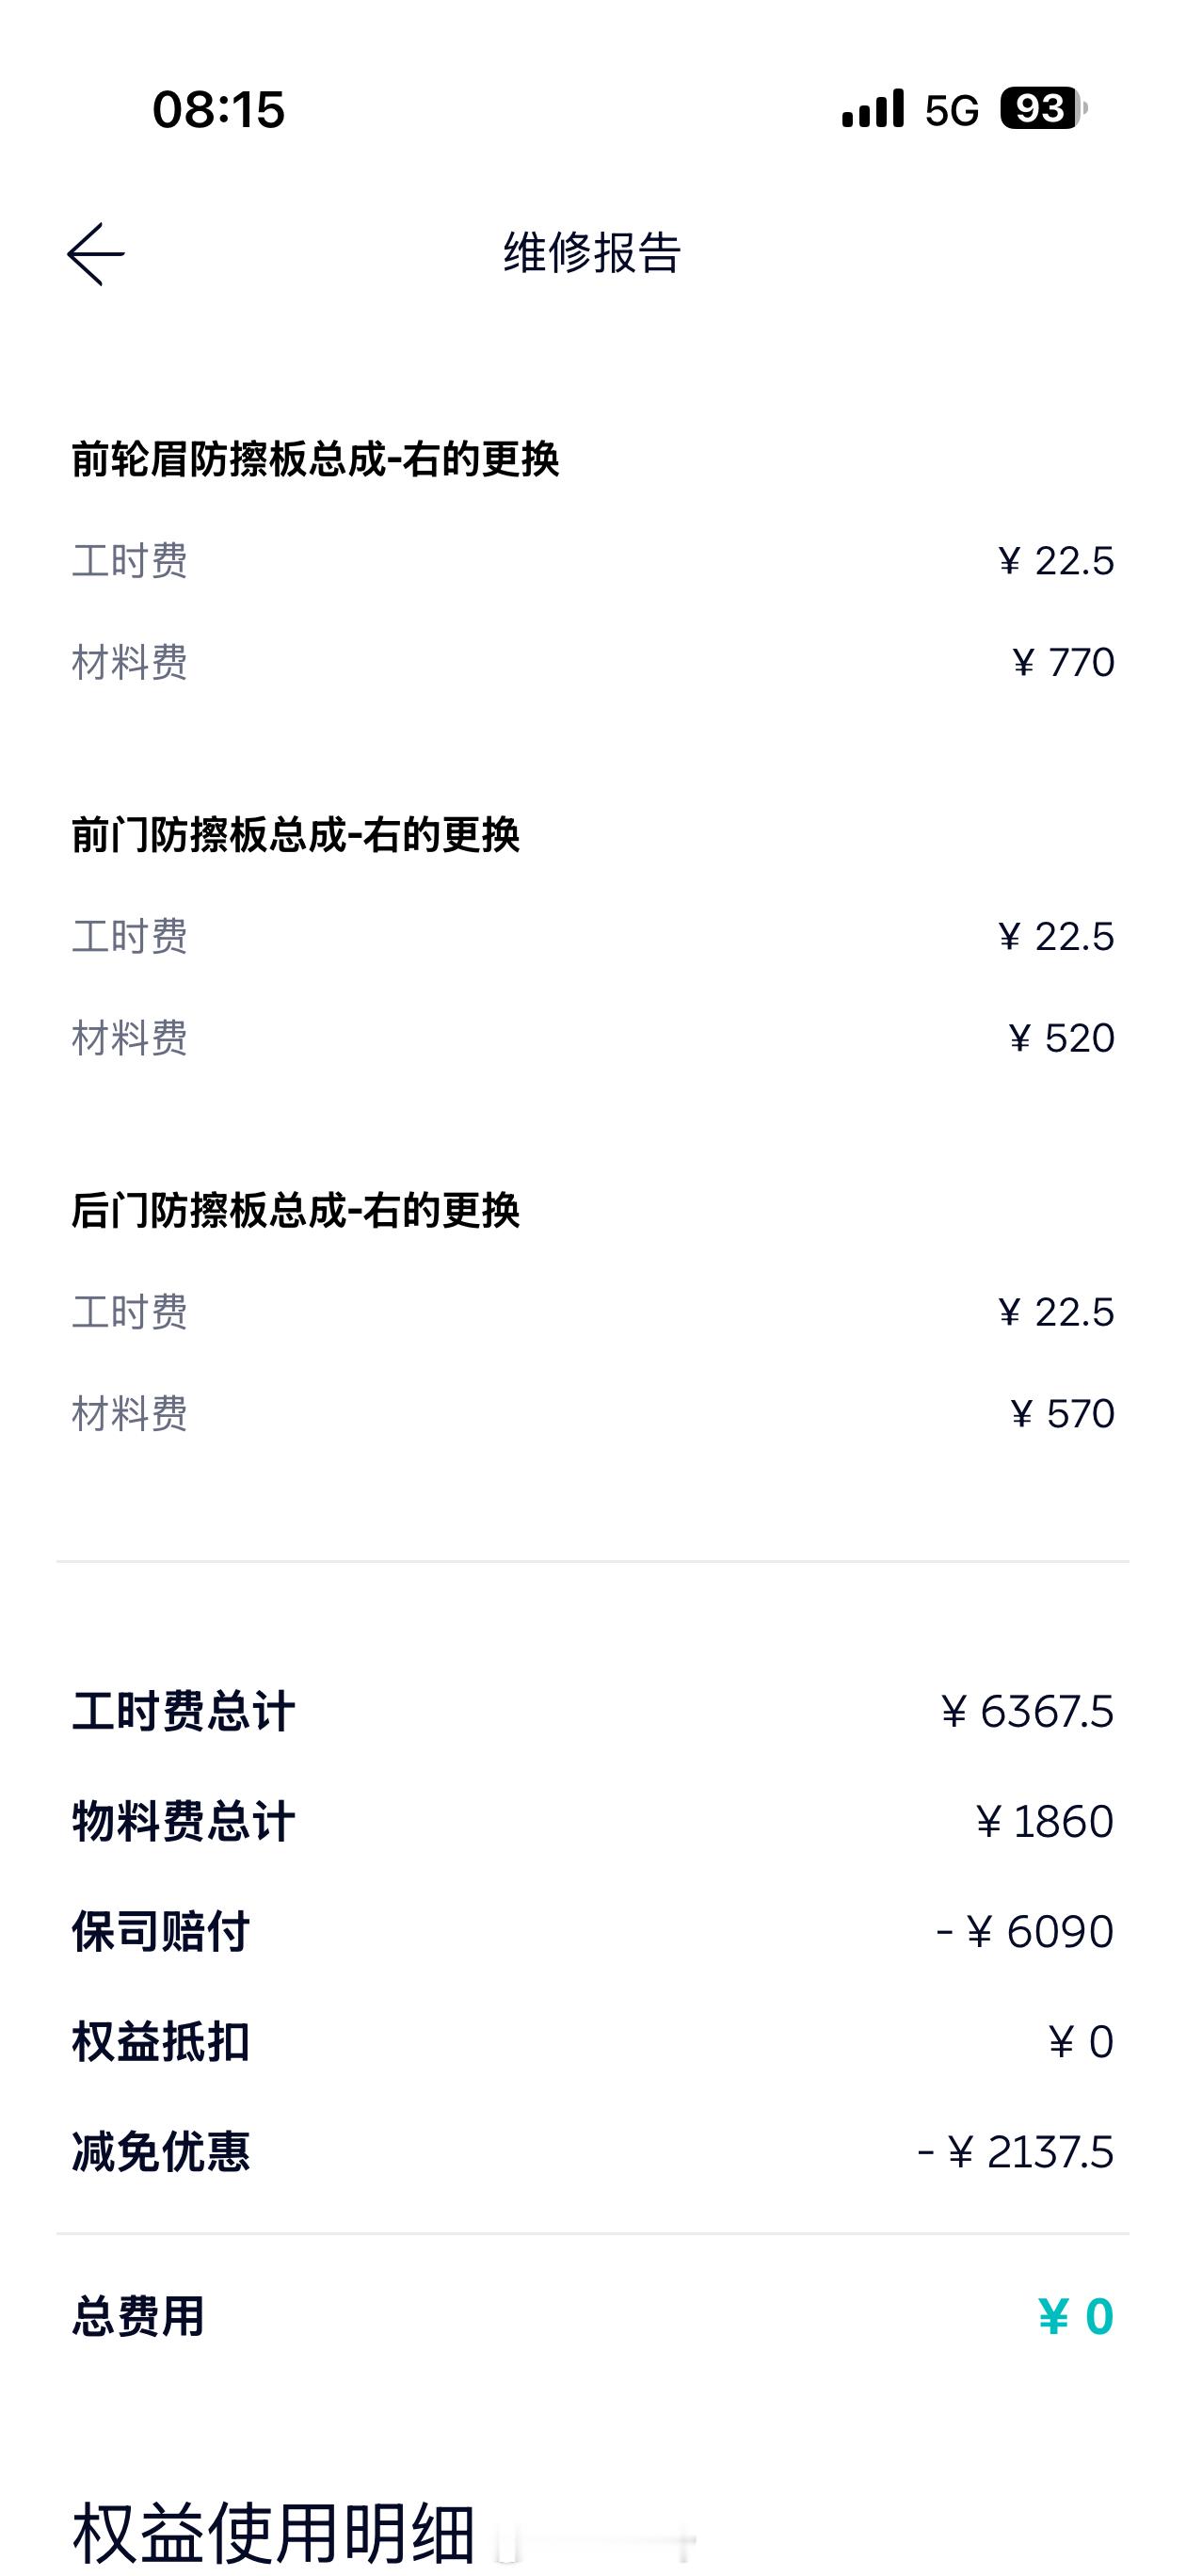Tap the 减免优惠 amount ¥ 2137.5
The width and height of the screenshot is (1186, 2576).
coord(1014,2151)
